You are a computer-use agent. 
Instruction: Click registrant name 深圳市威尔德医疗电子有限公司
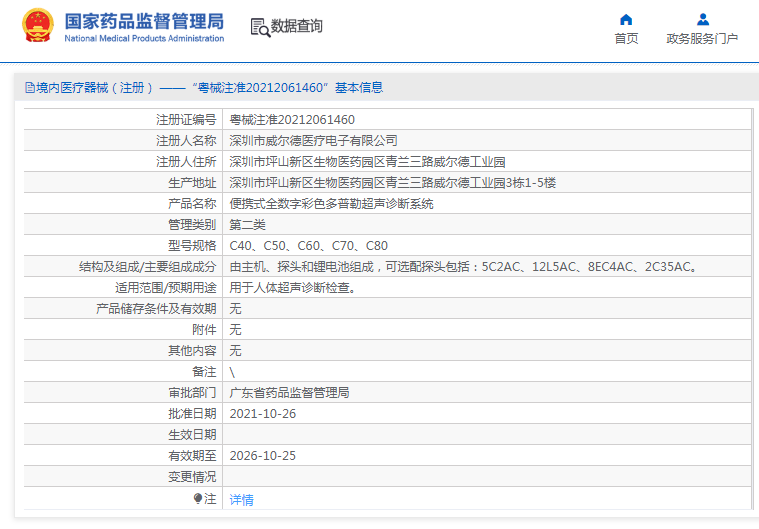click(313, 140)
